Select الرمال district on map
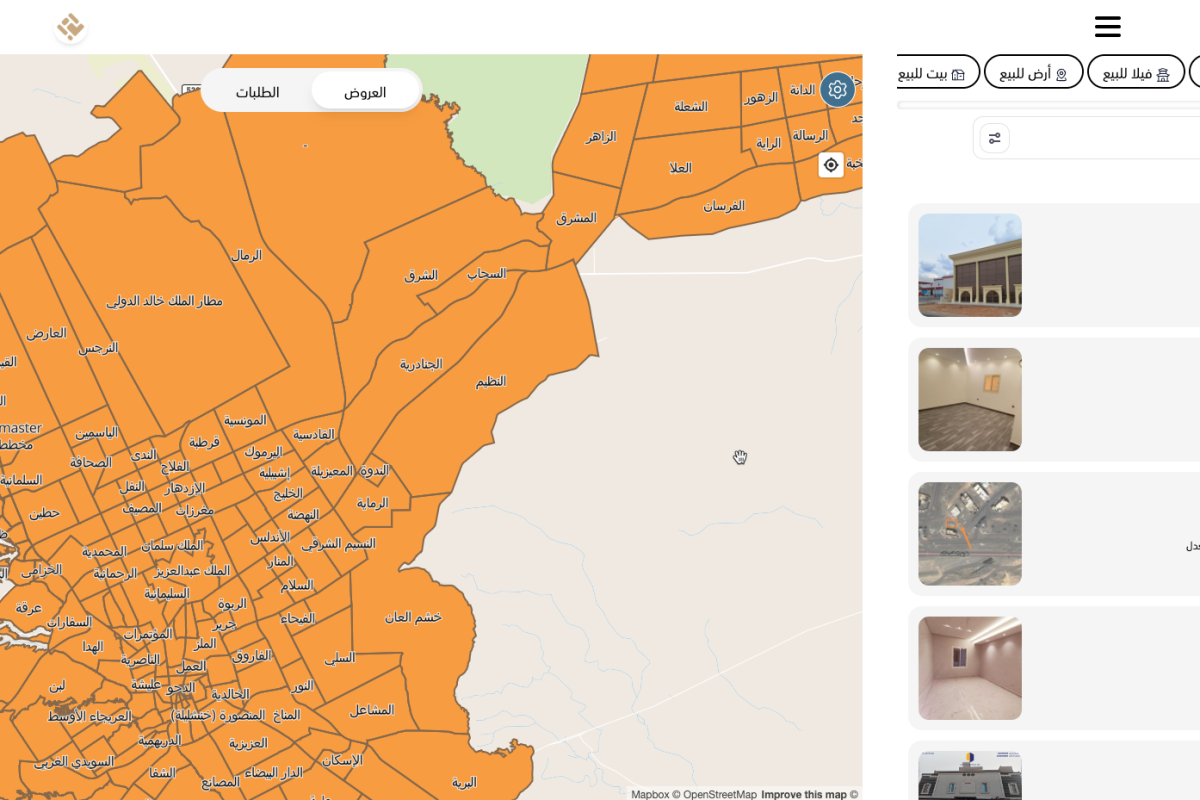The height and width of the screenshot is (800, 1200). (x=246, y=255)
